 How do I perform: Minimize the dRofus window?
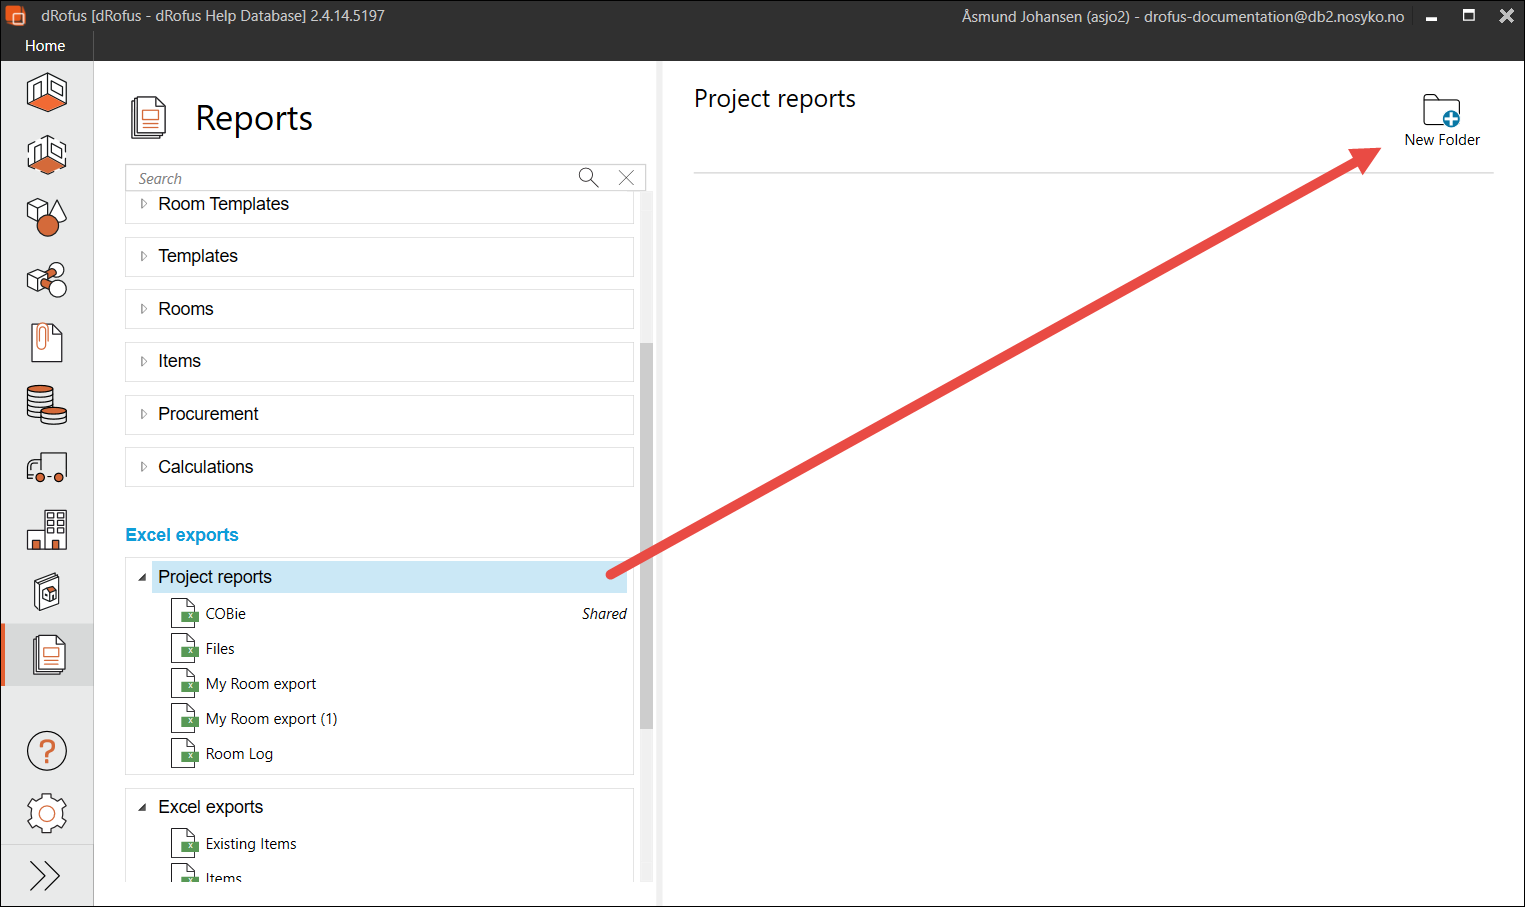(x=1431, y=17)
